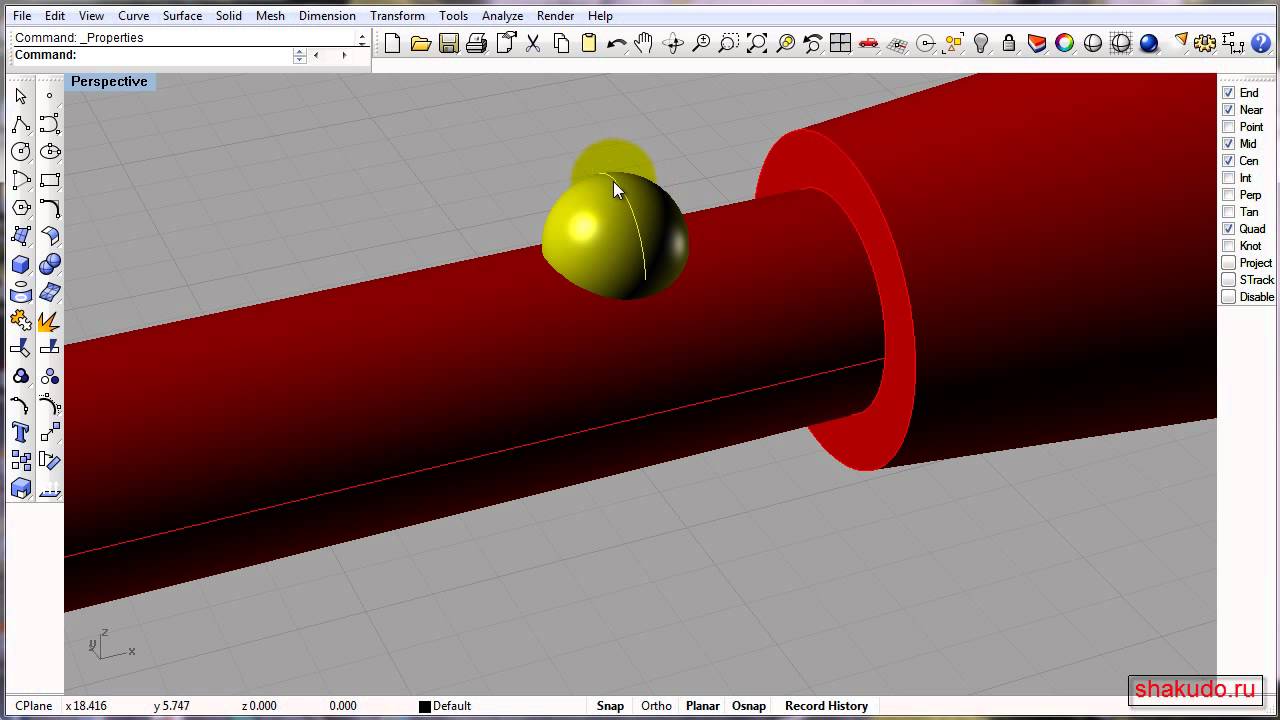
Task: Click the Paste clipboard icon
Action: (589, 43)
